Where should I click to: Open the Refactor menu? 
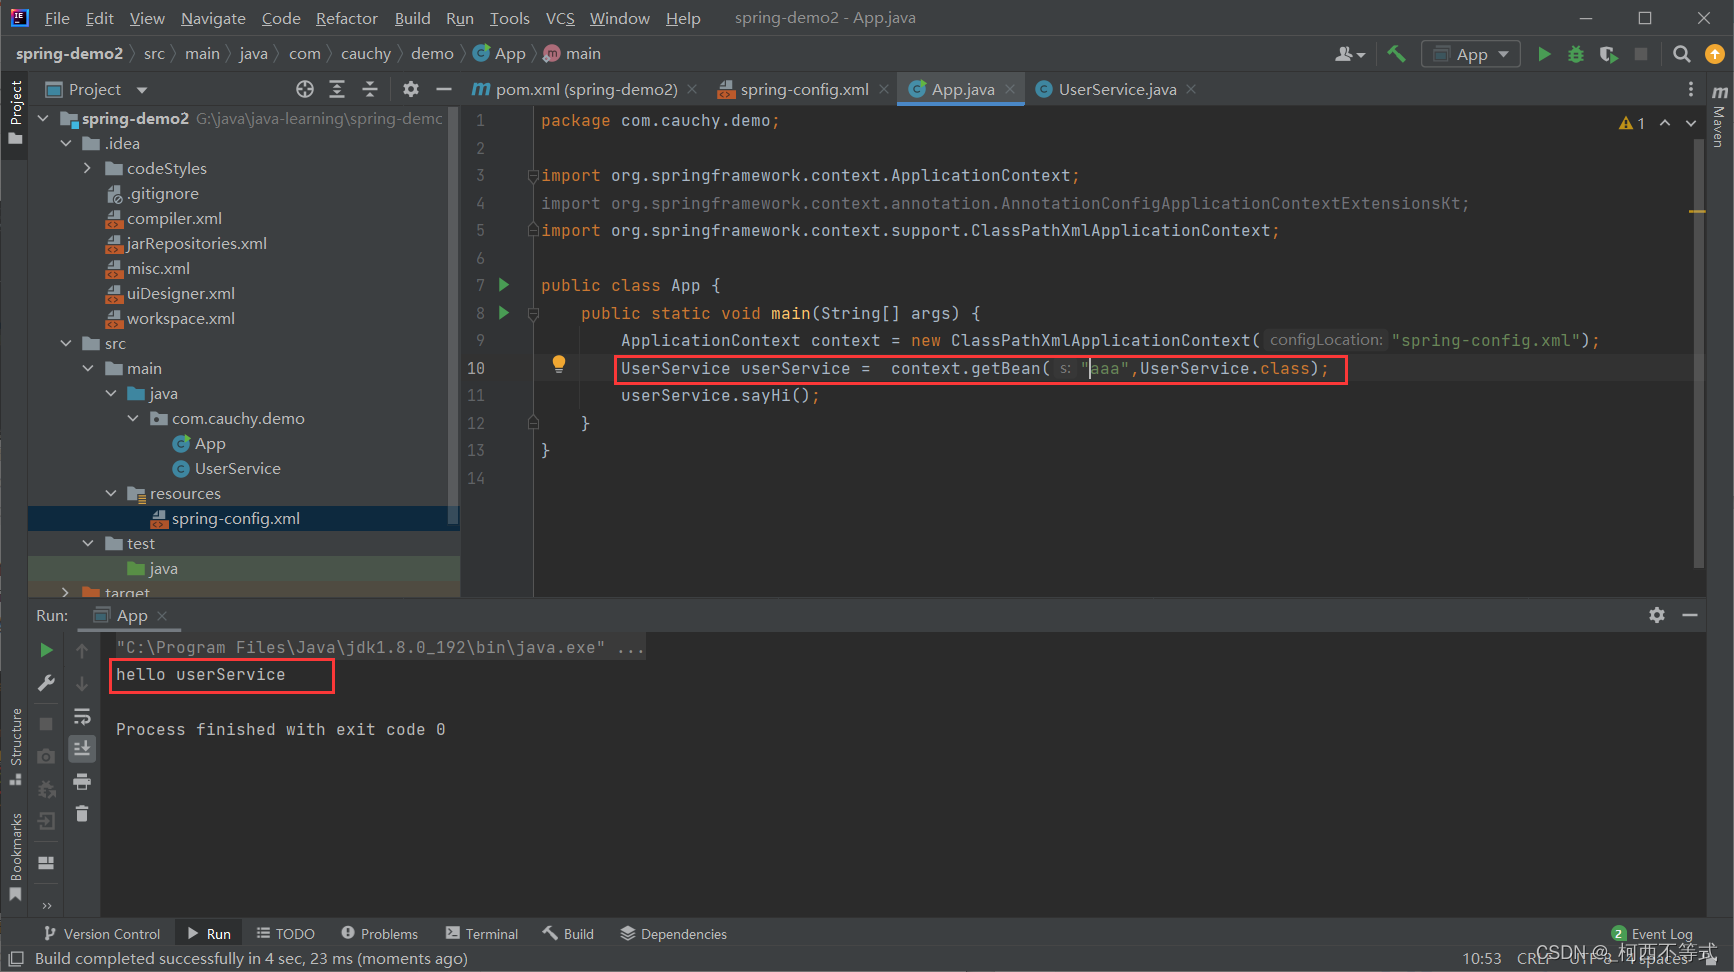(x=346, y=18)
